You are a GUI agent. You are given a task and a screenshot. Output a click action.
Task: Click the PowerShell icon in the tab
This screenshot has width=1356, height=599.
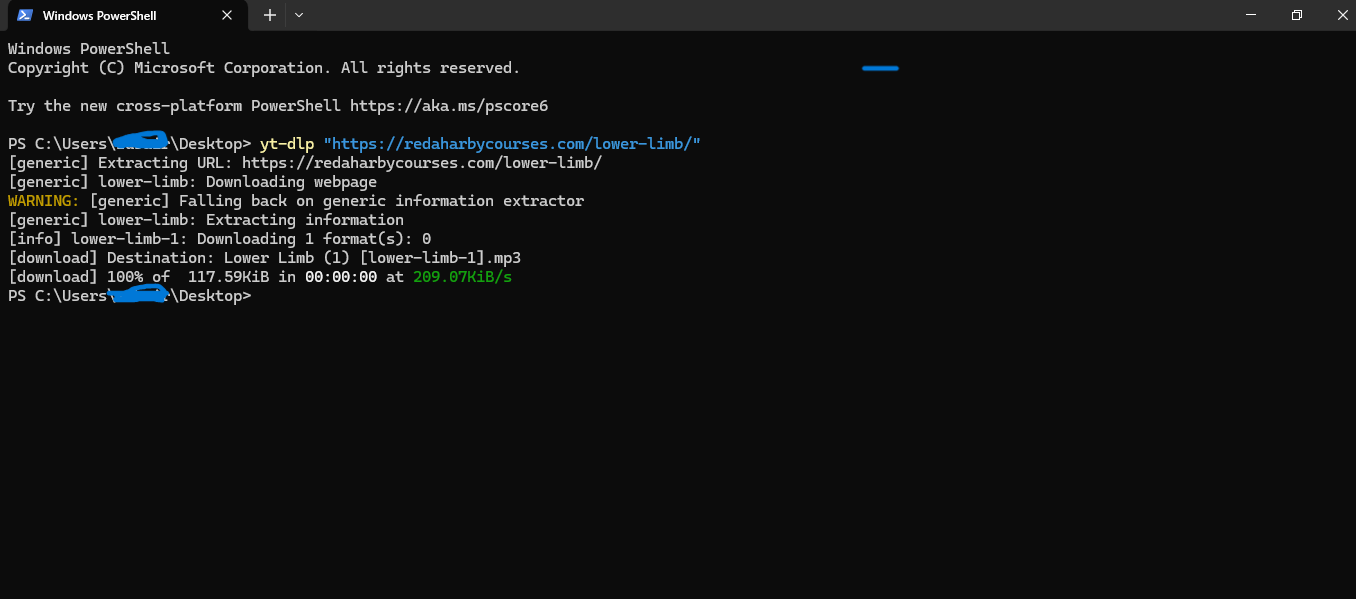(25, 15)
